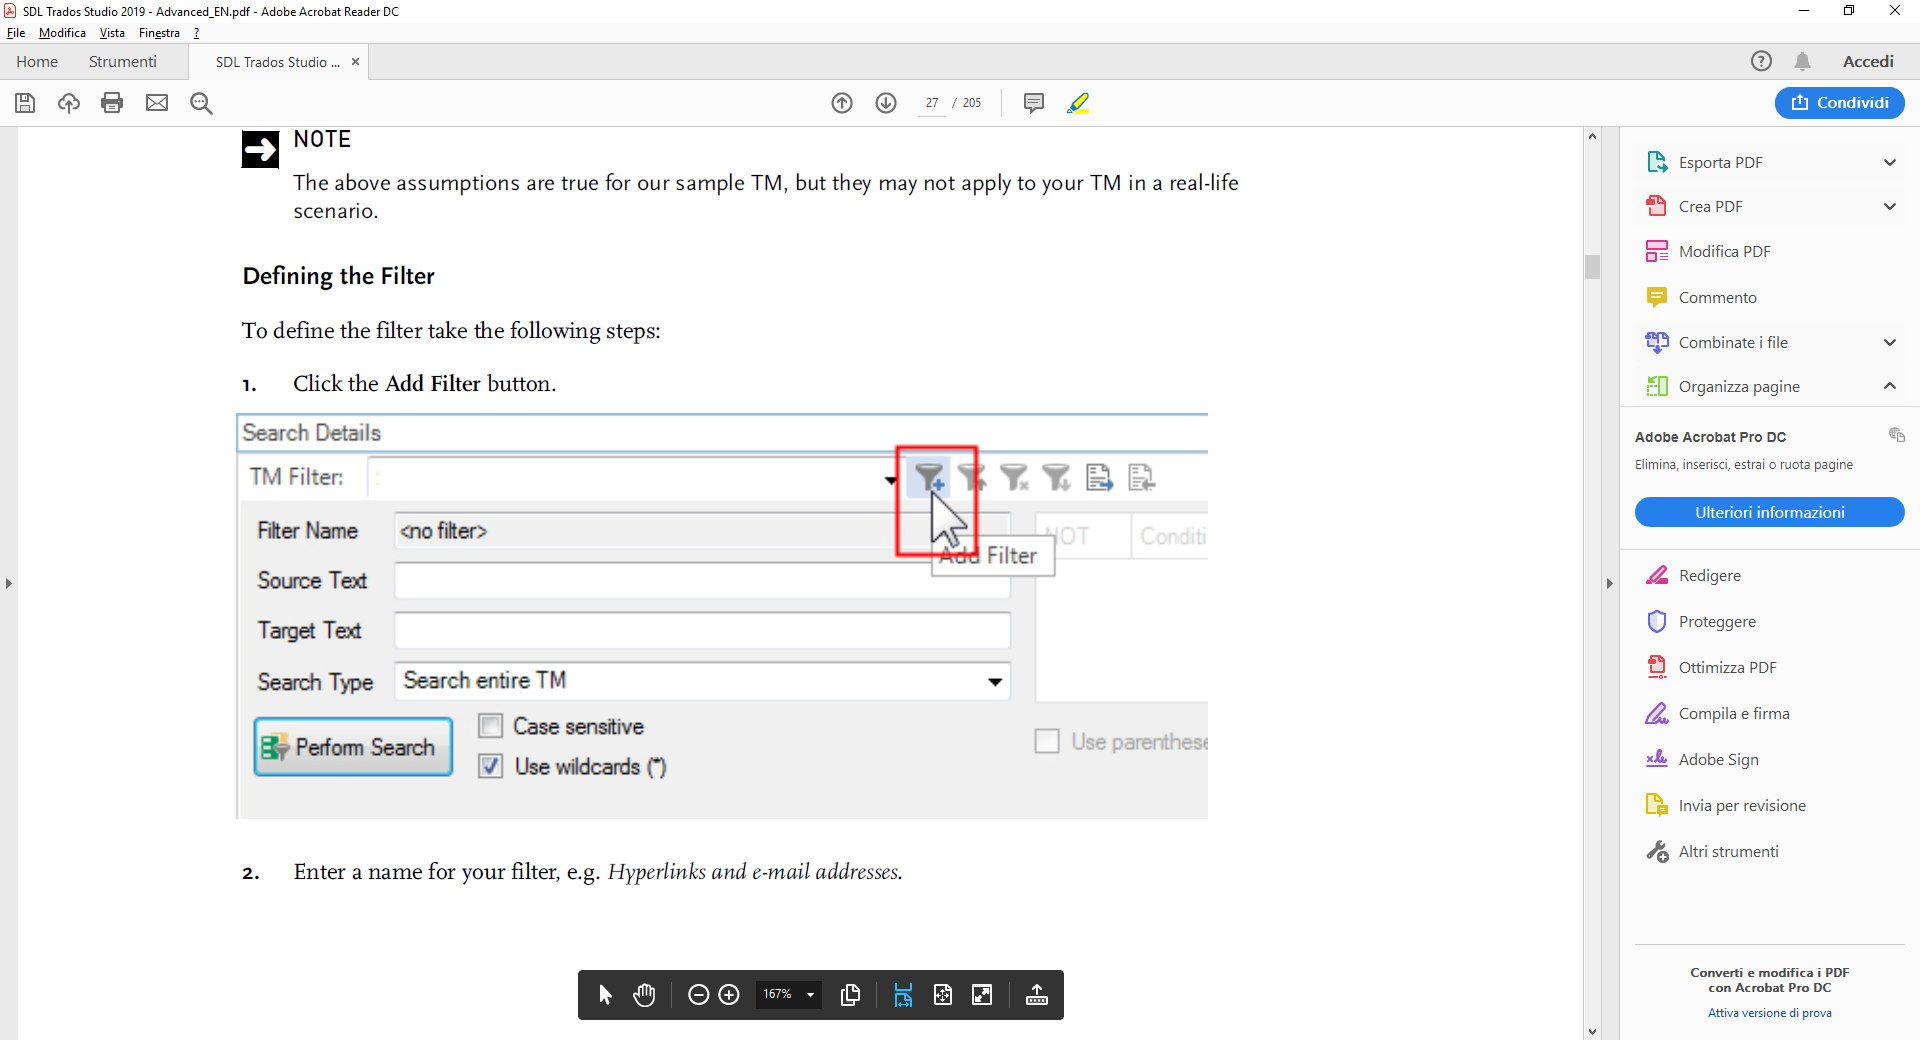Open the help question mark icon
1920x1040 pixels.
tap(1761, 61)
